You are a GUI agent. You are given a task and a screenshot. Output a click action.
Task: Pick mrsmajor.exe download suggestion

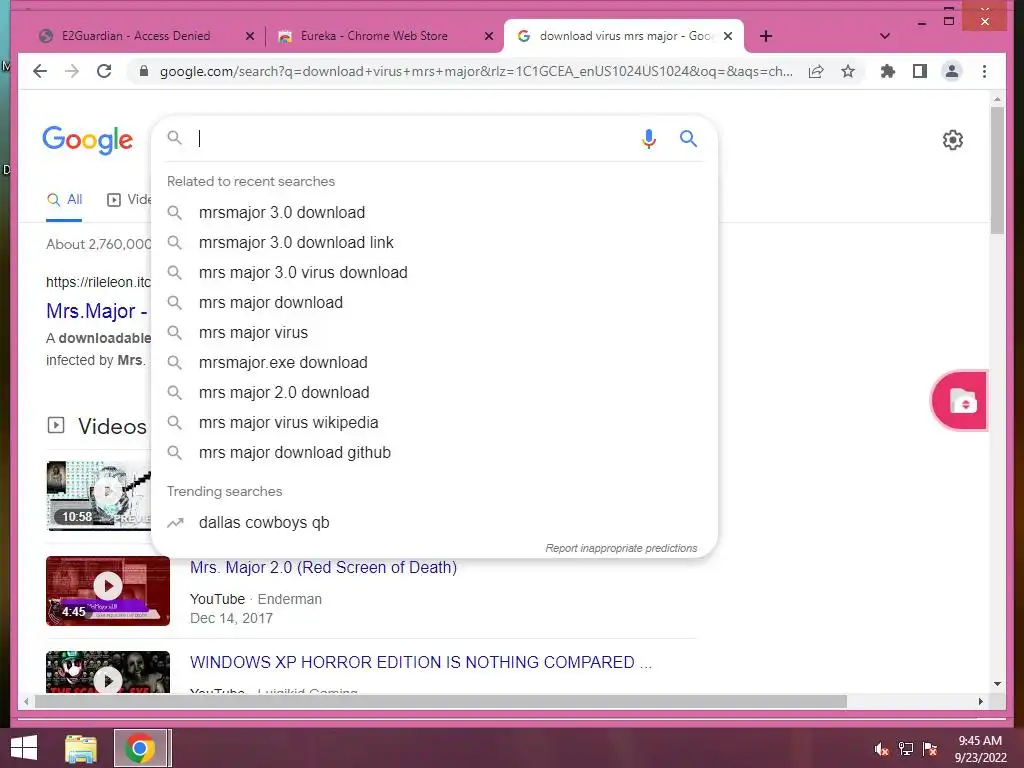click(434, 362)
